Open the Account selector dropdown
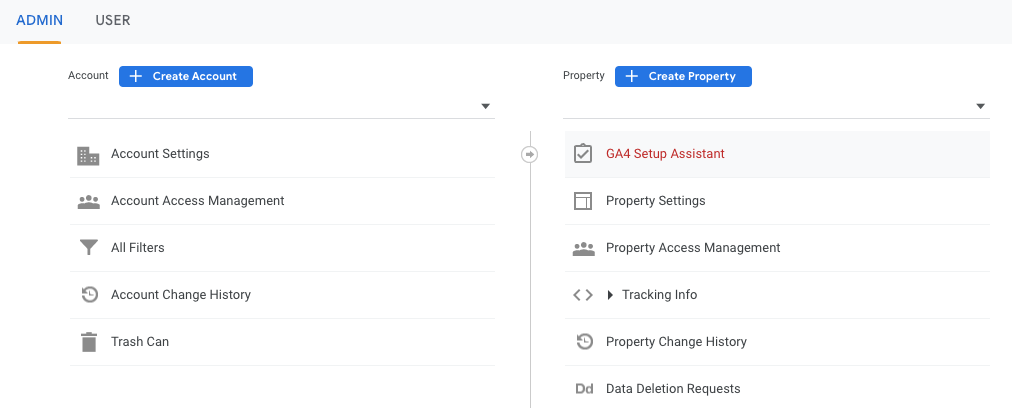Image resolution: width=1012 pixels, height=408 pixels. (485, 106)
